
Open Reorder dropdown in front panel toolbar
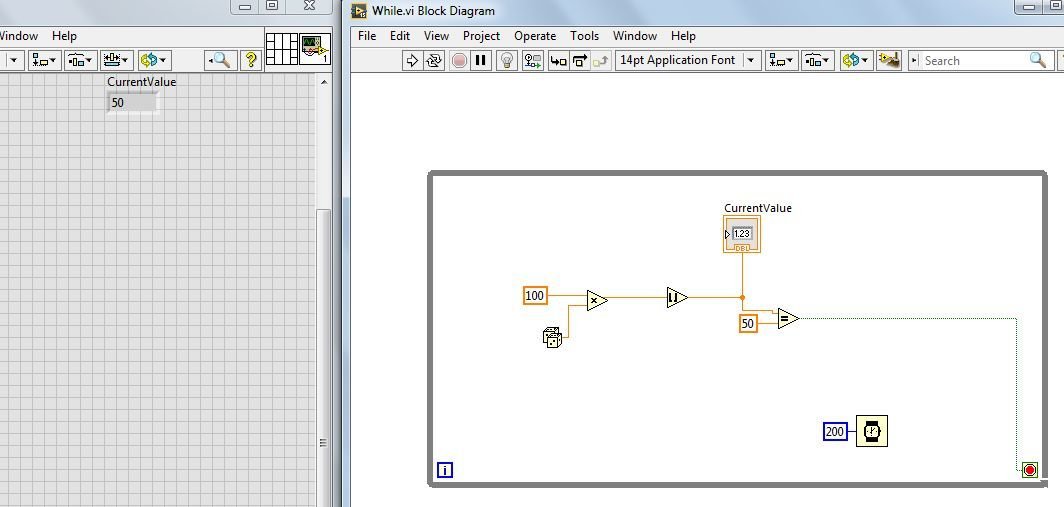click(x=154, y=60)
